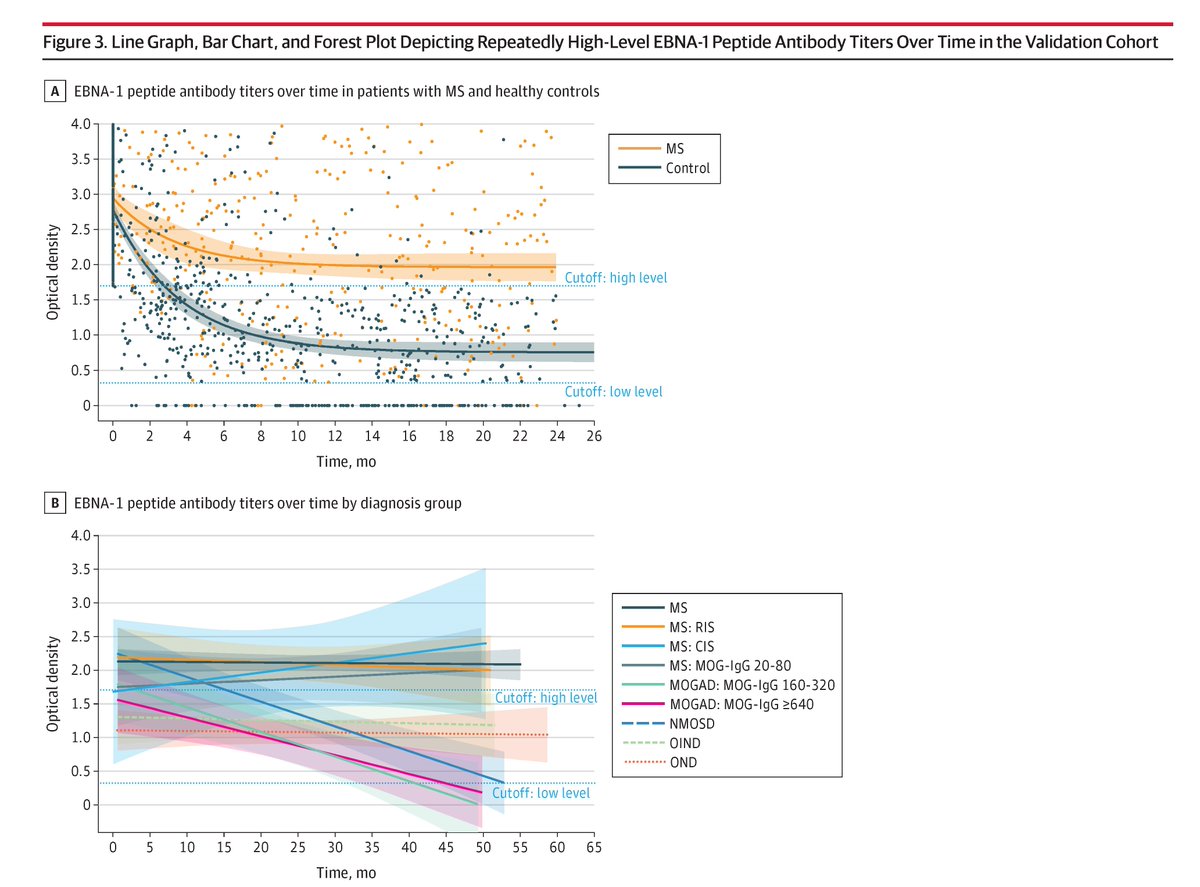This screenshot has height=887, width=1200.
Task: Toggle the MS: RIS legend entry
Action: (x=690, y=625)
